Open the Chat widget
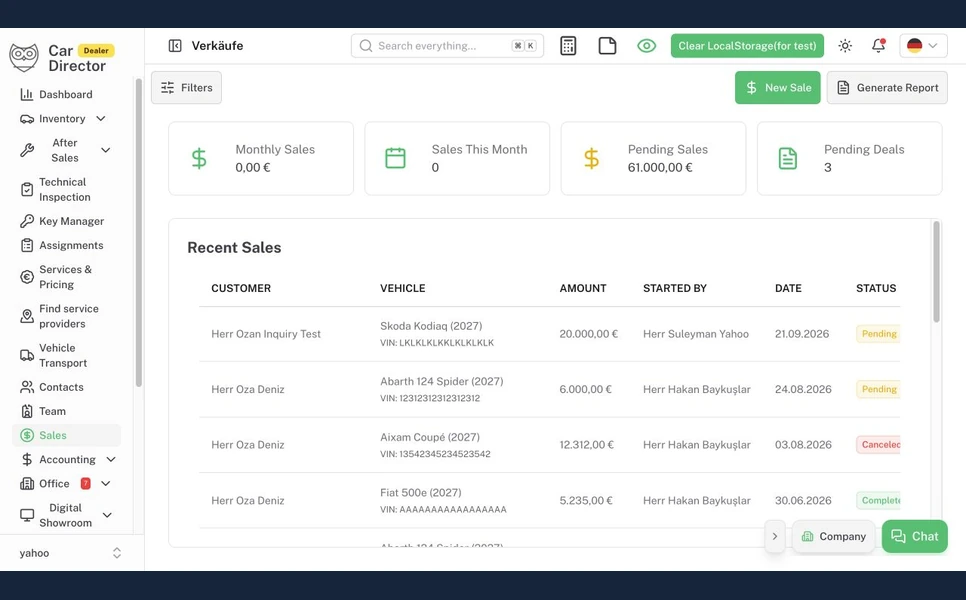 (915, 536)
